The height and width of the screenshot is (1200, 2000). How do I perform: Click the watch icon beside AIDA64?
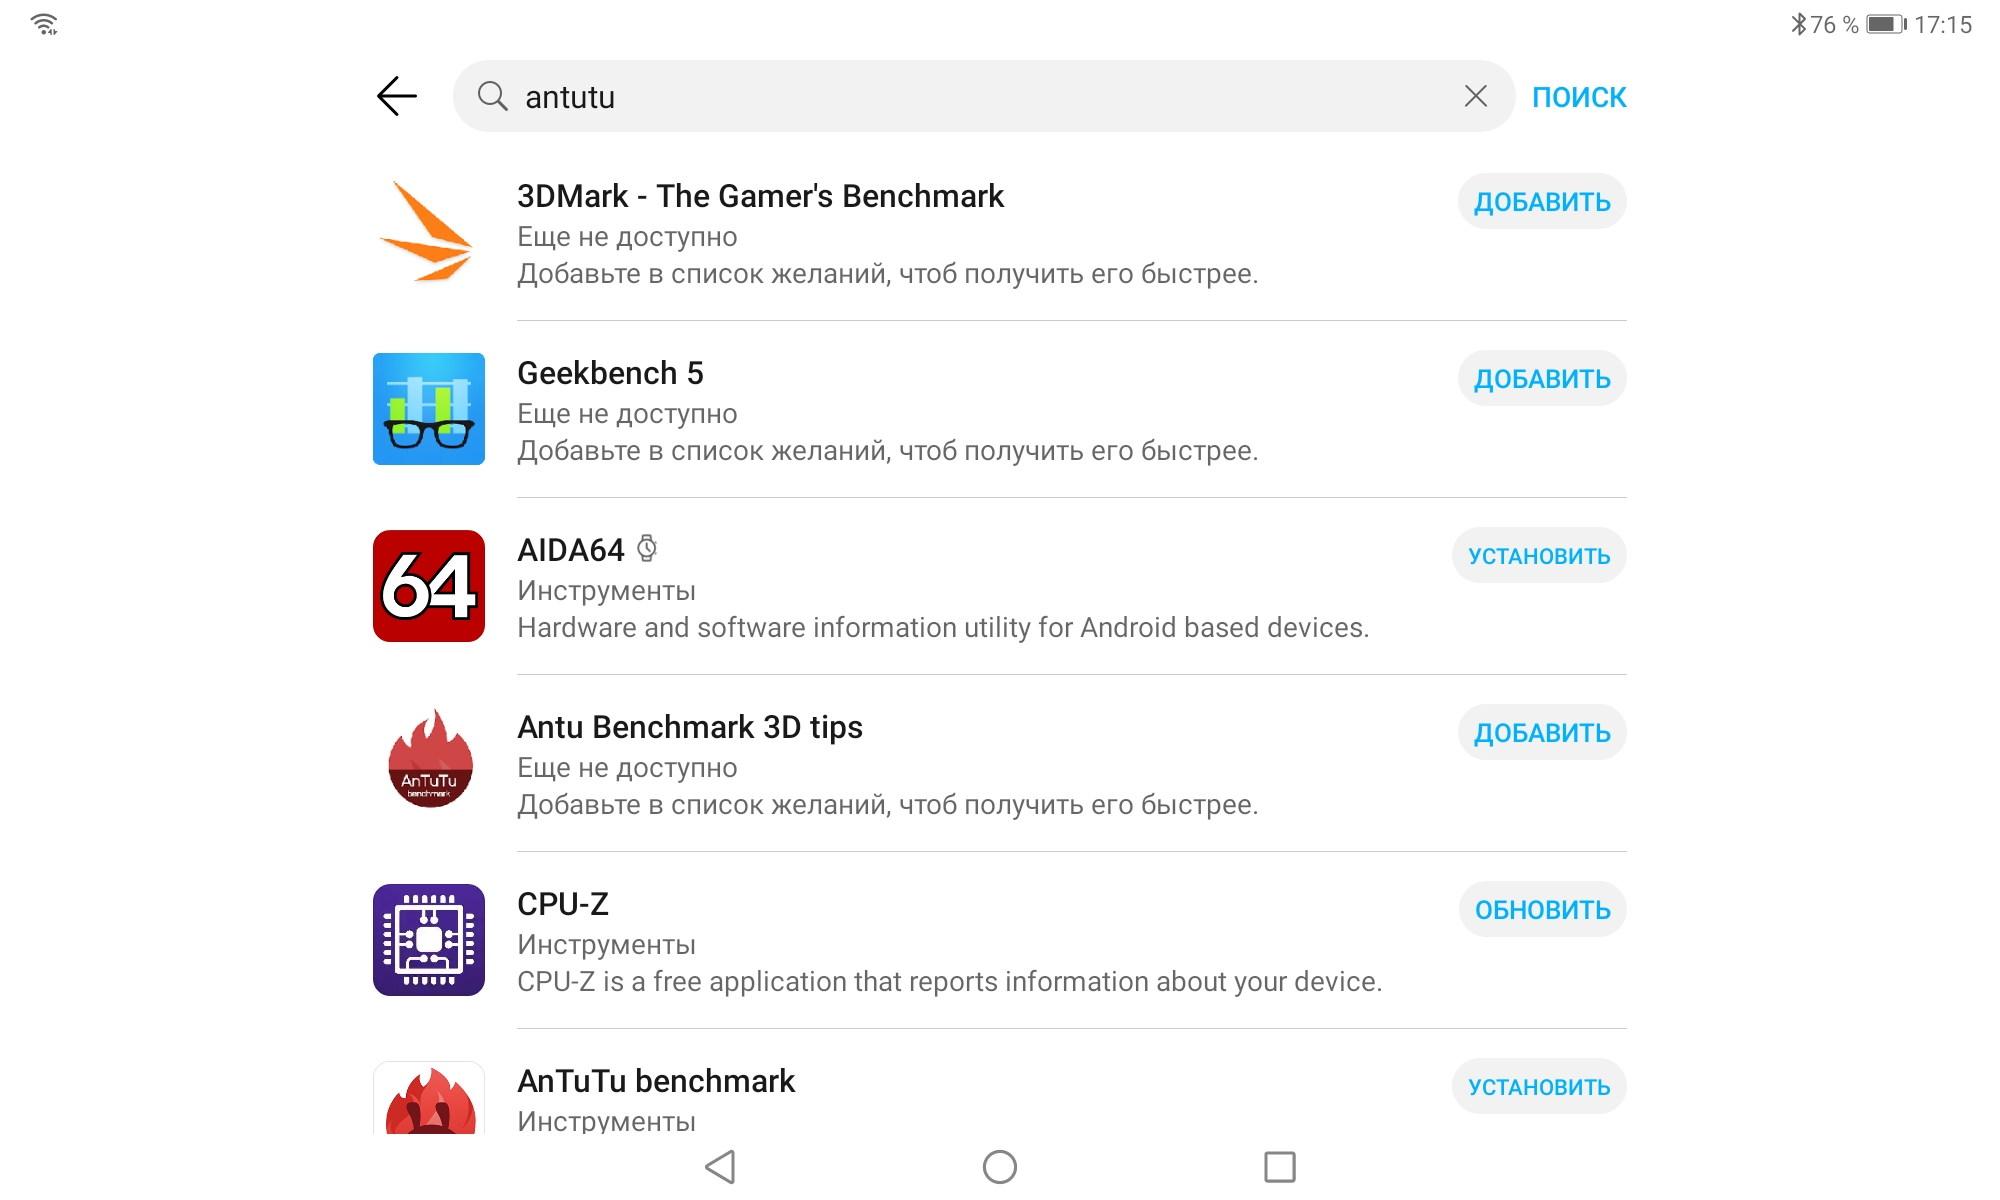647,548
